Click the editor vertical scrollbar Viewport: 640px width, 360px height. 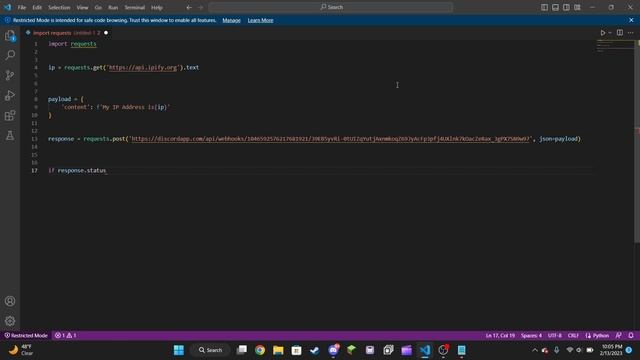pos(637,141)
